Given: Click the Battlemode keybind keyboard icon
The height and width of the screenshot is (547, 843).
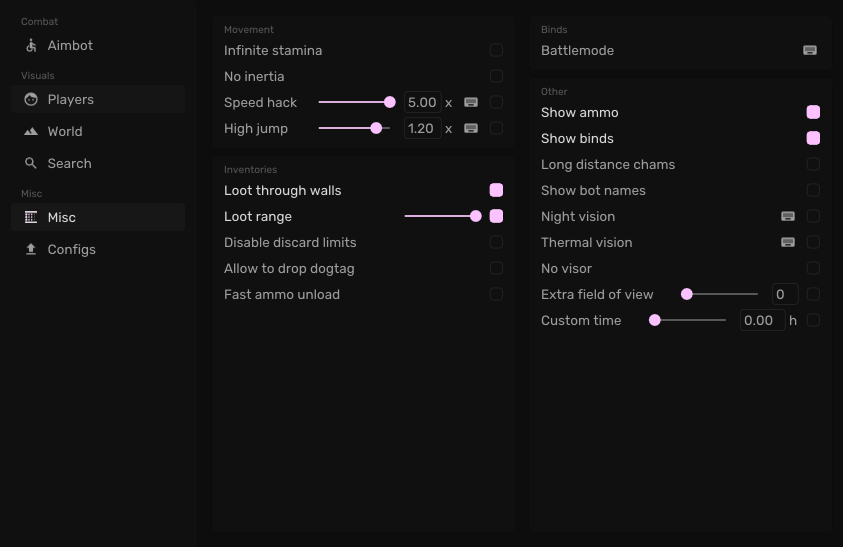Looking at the screenshot, I should pos(810,51).
